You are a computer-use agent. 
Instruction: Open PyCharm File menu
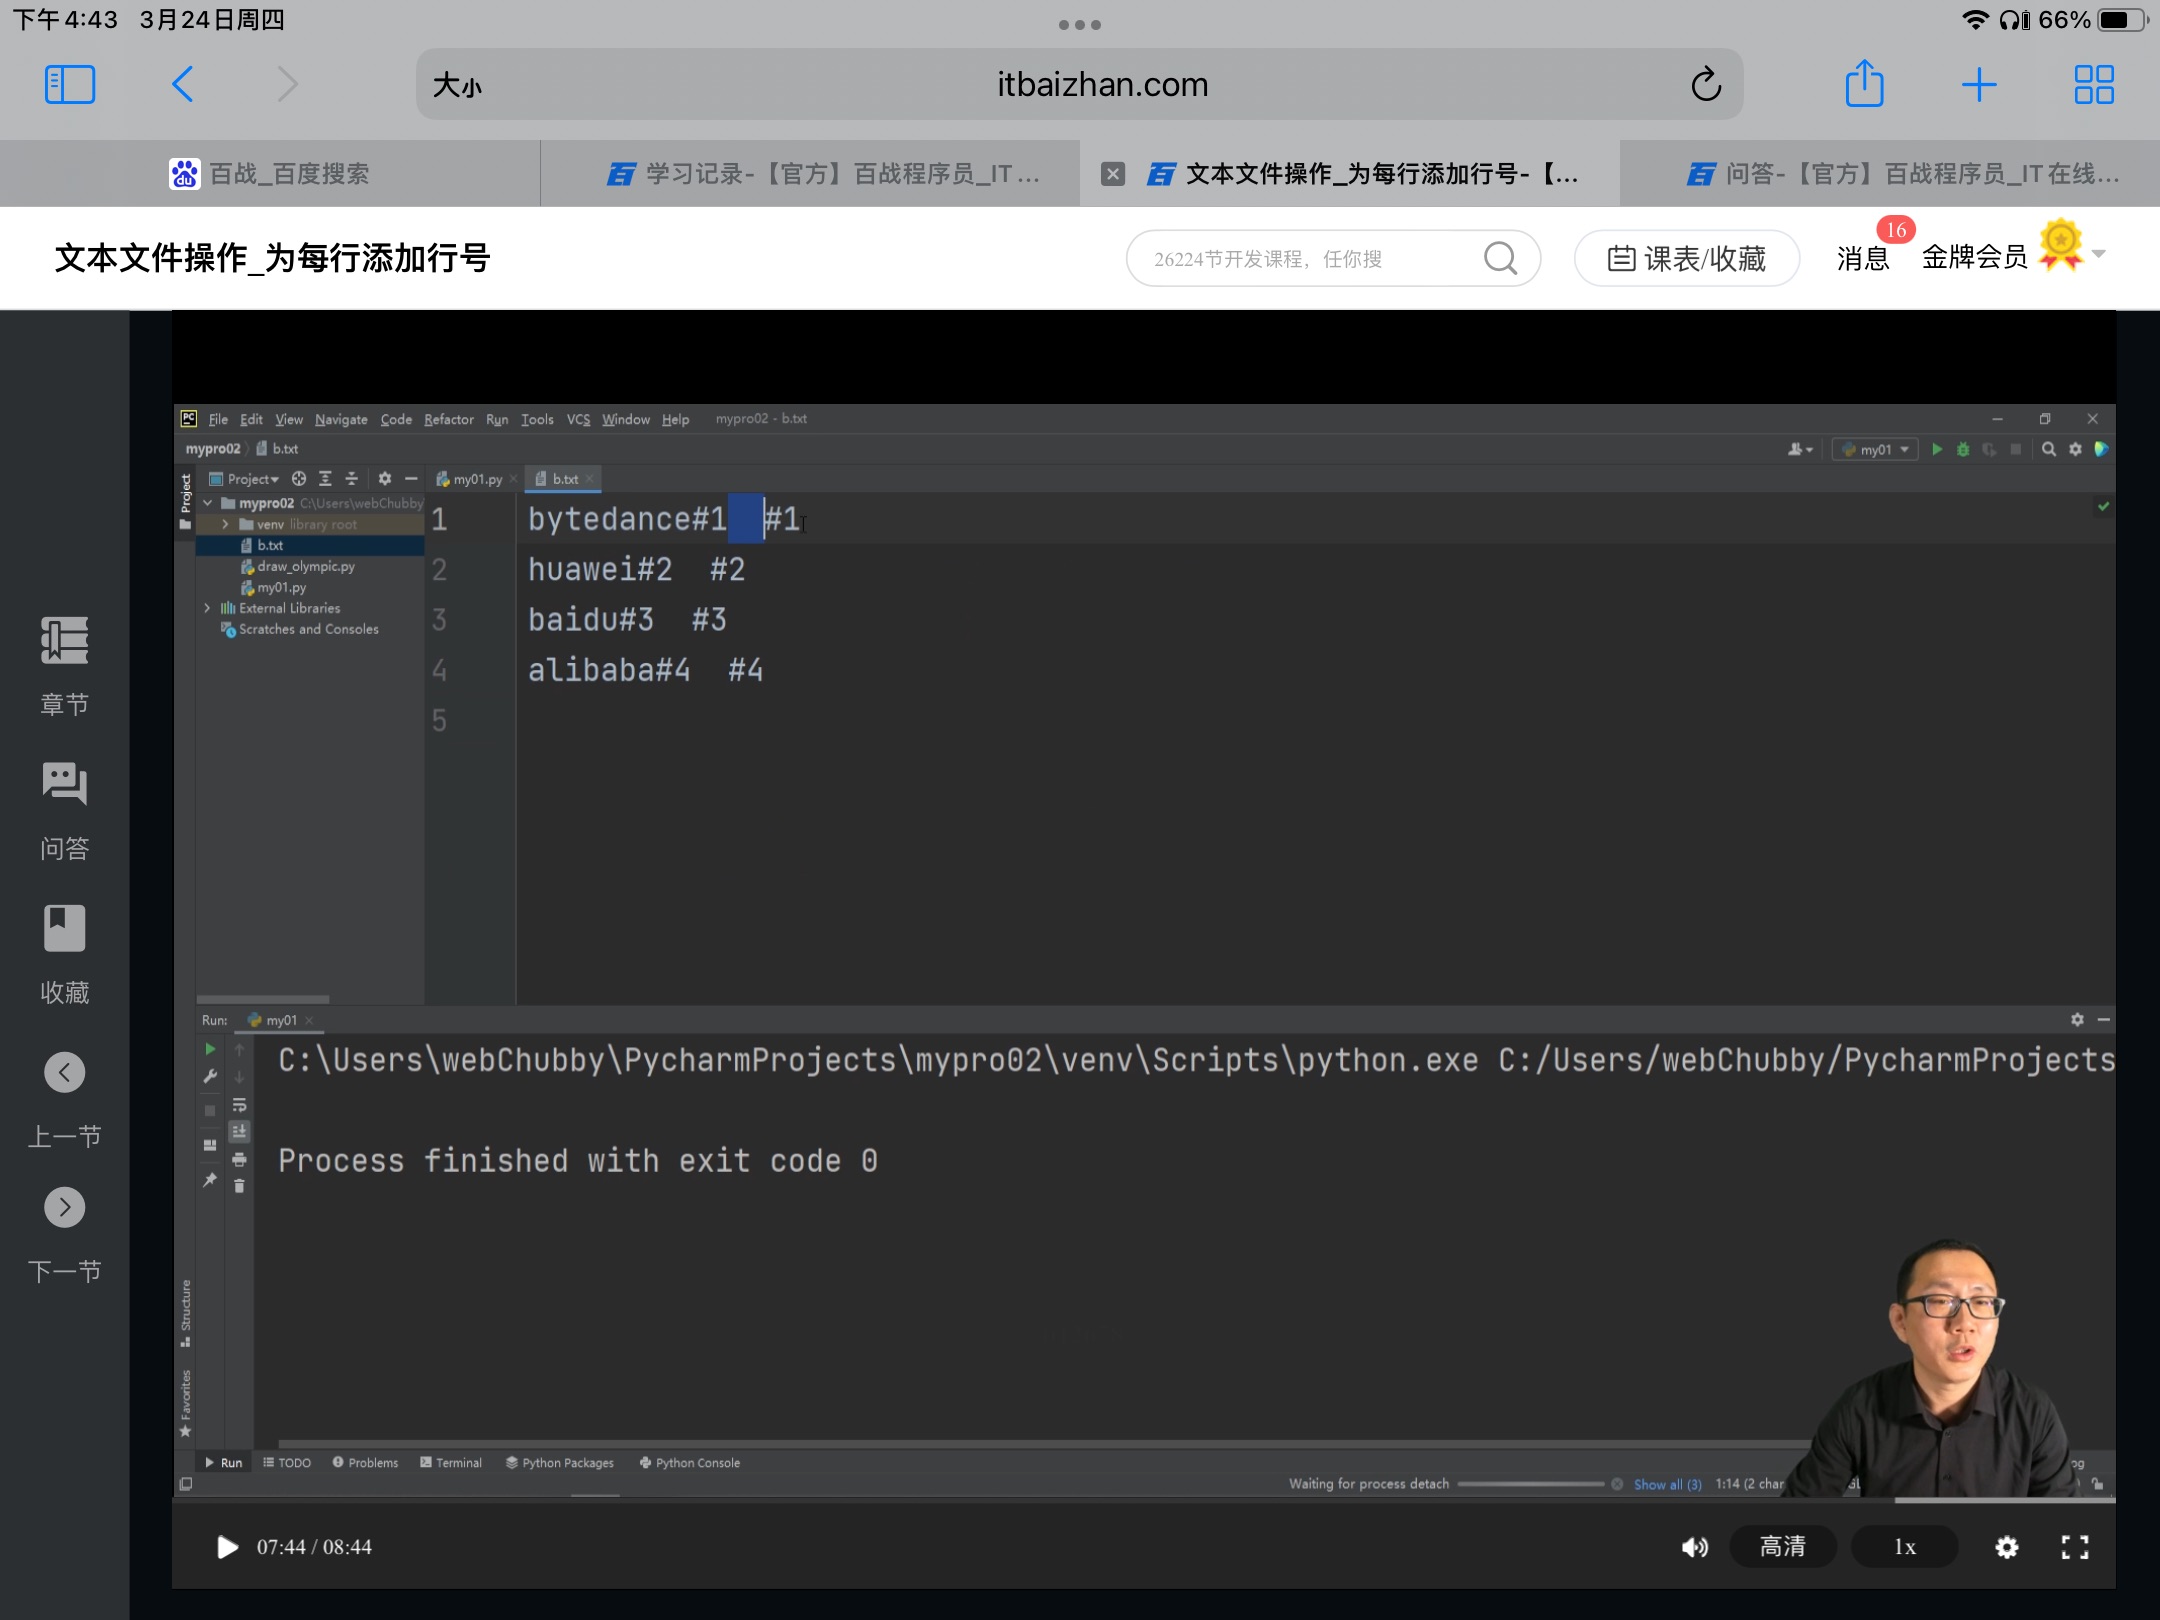point(218,420)
